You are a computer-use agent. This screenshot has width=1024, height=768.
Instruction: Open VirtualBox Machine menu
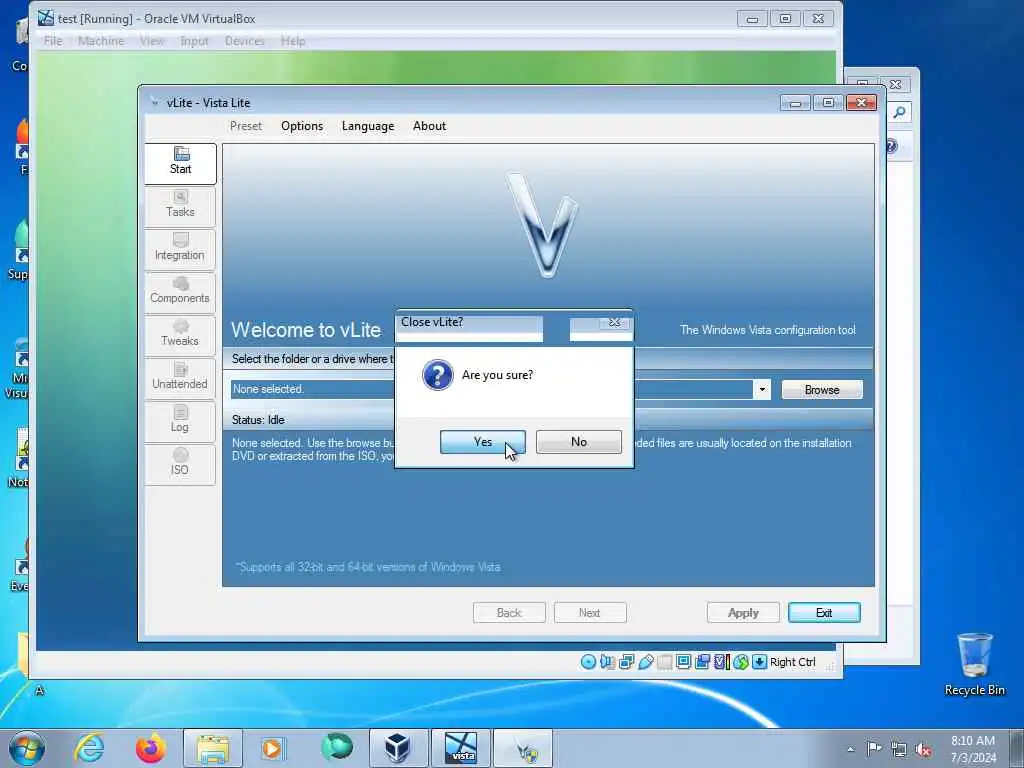click(101, 41)
